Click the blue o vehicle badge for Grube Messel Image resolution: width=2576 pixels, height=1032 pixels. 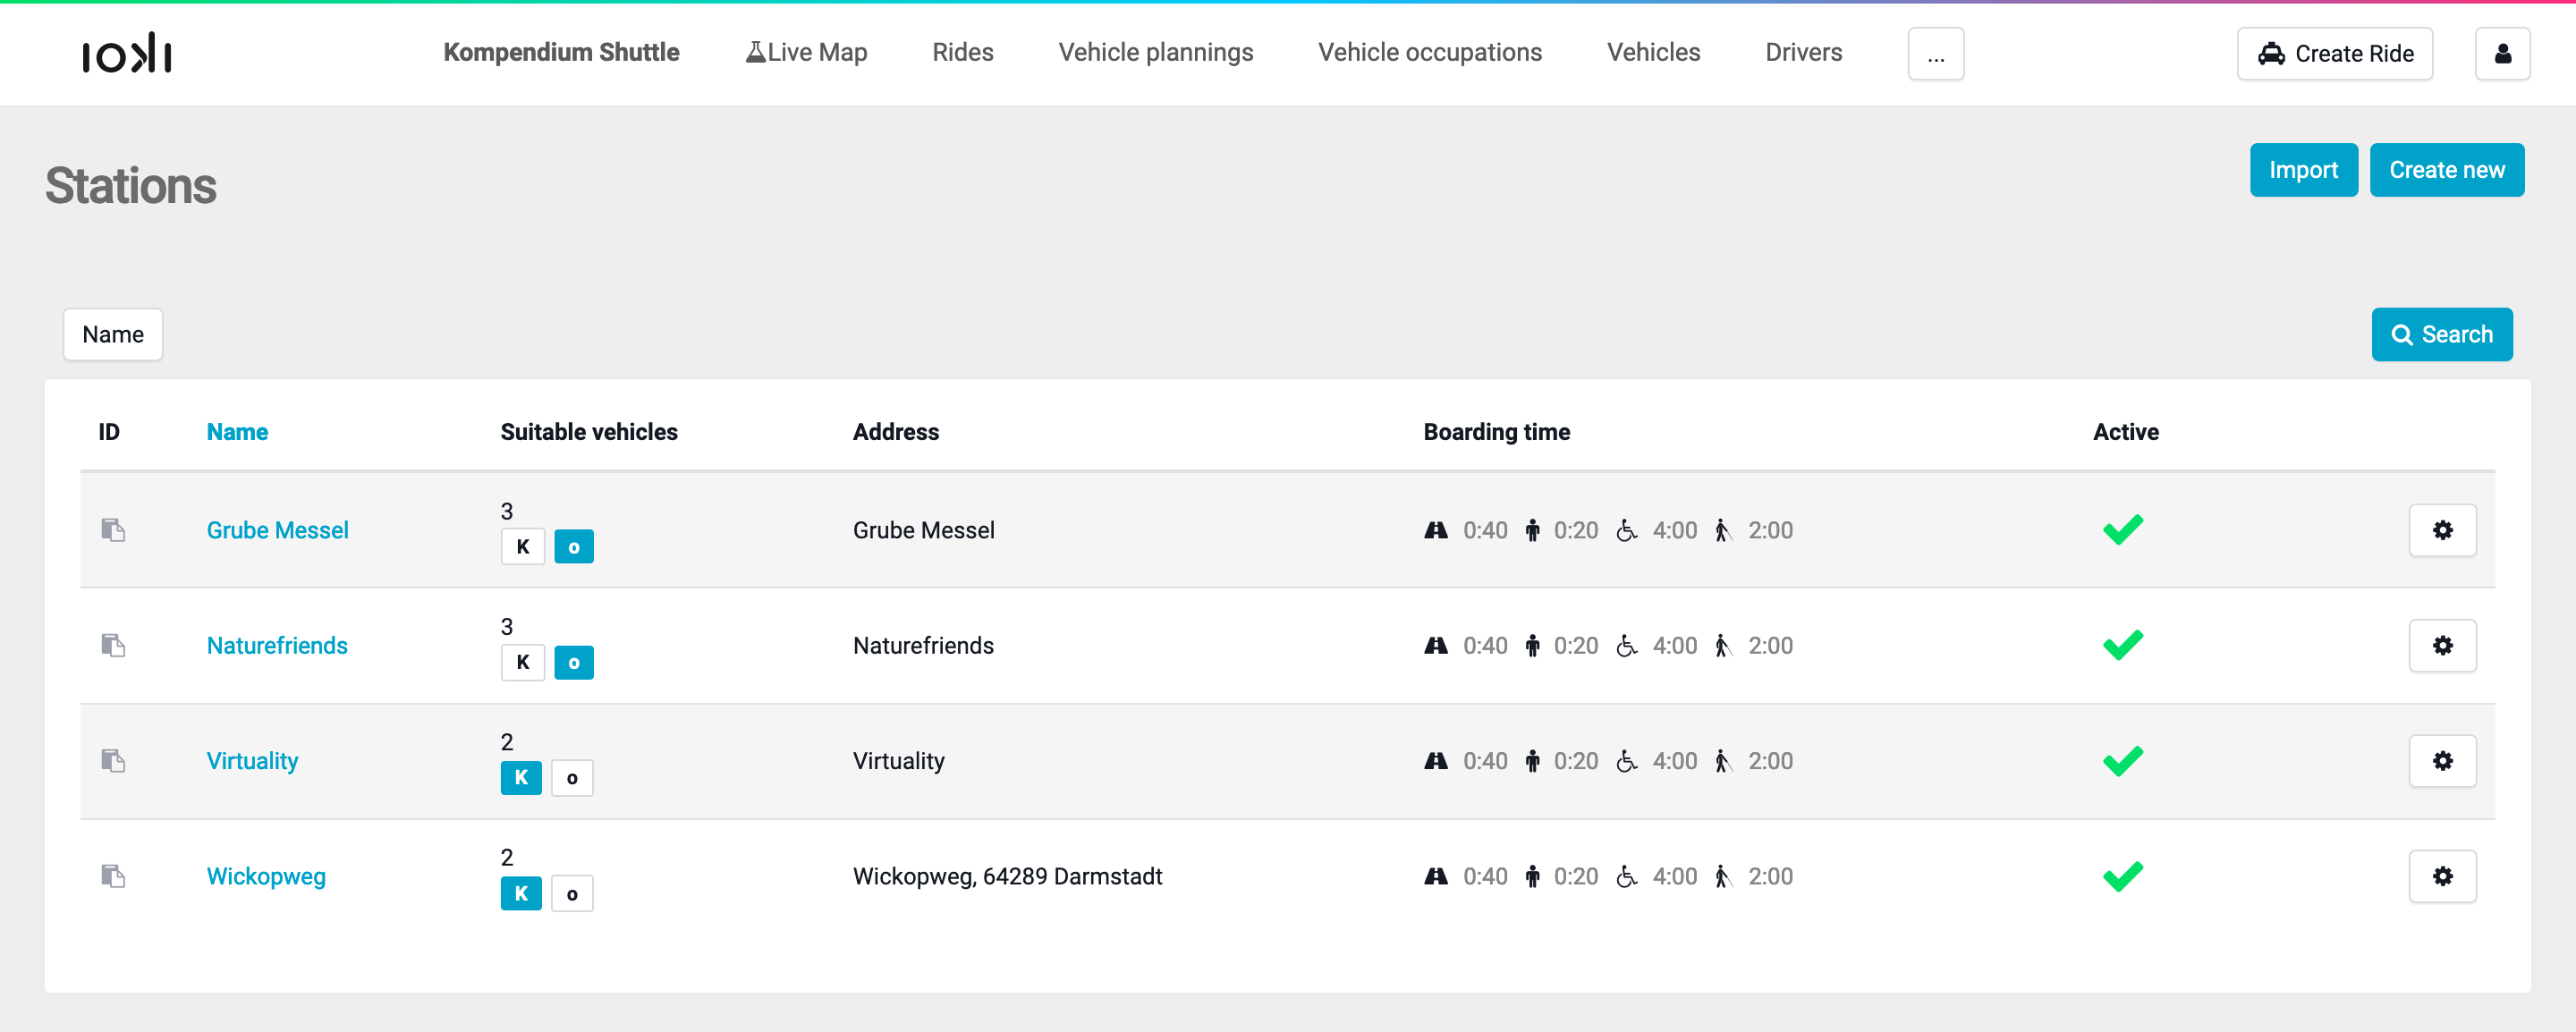point(574,547)
